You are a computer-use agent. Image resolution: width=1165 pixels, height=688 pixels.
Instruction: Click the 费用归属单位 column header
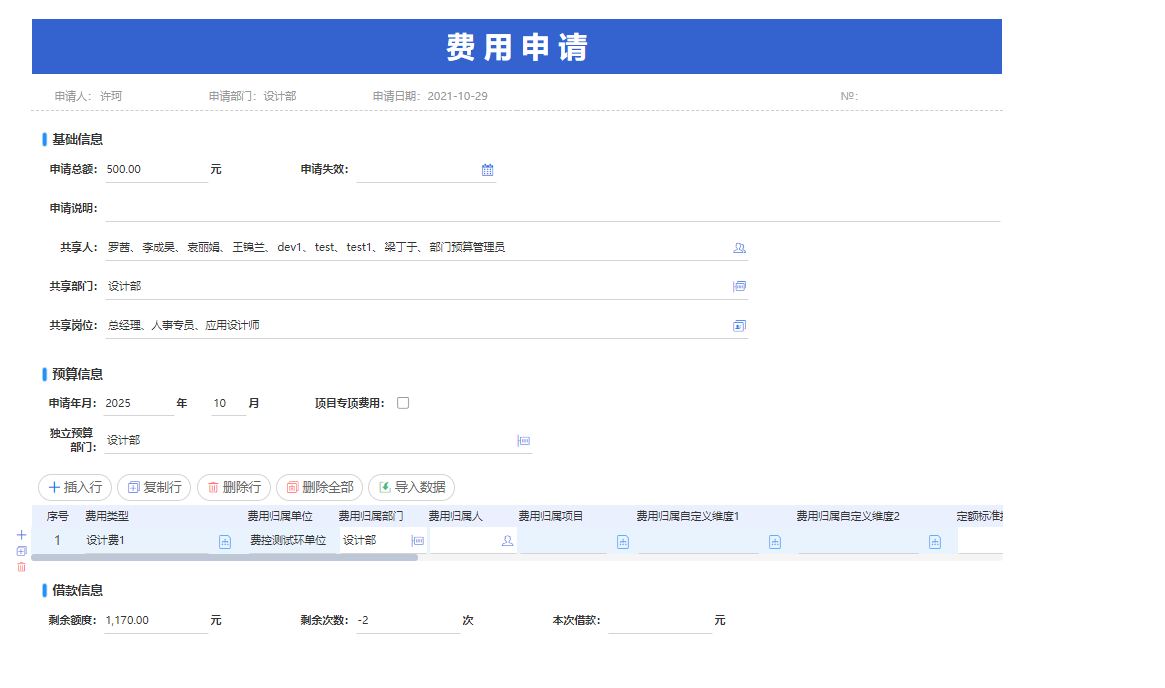(x=280, y=516)
